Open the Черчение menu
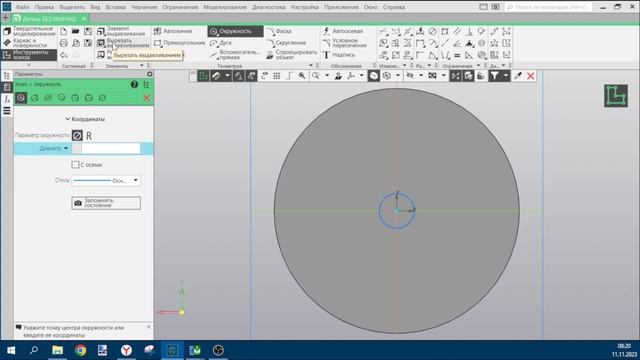This screenshot has width=640, height=360. click(x=144, y=7)
